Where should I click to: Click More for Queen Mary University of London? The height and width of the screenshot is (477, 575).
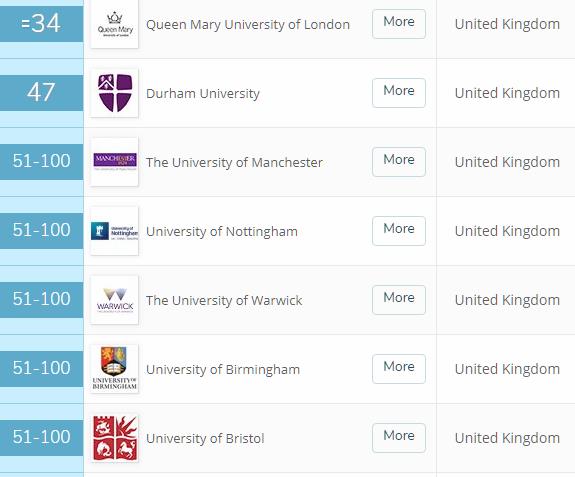(x=399, y=24)
